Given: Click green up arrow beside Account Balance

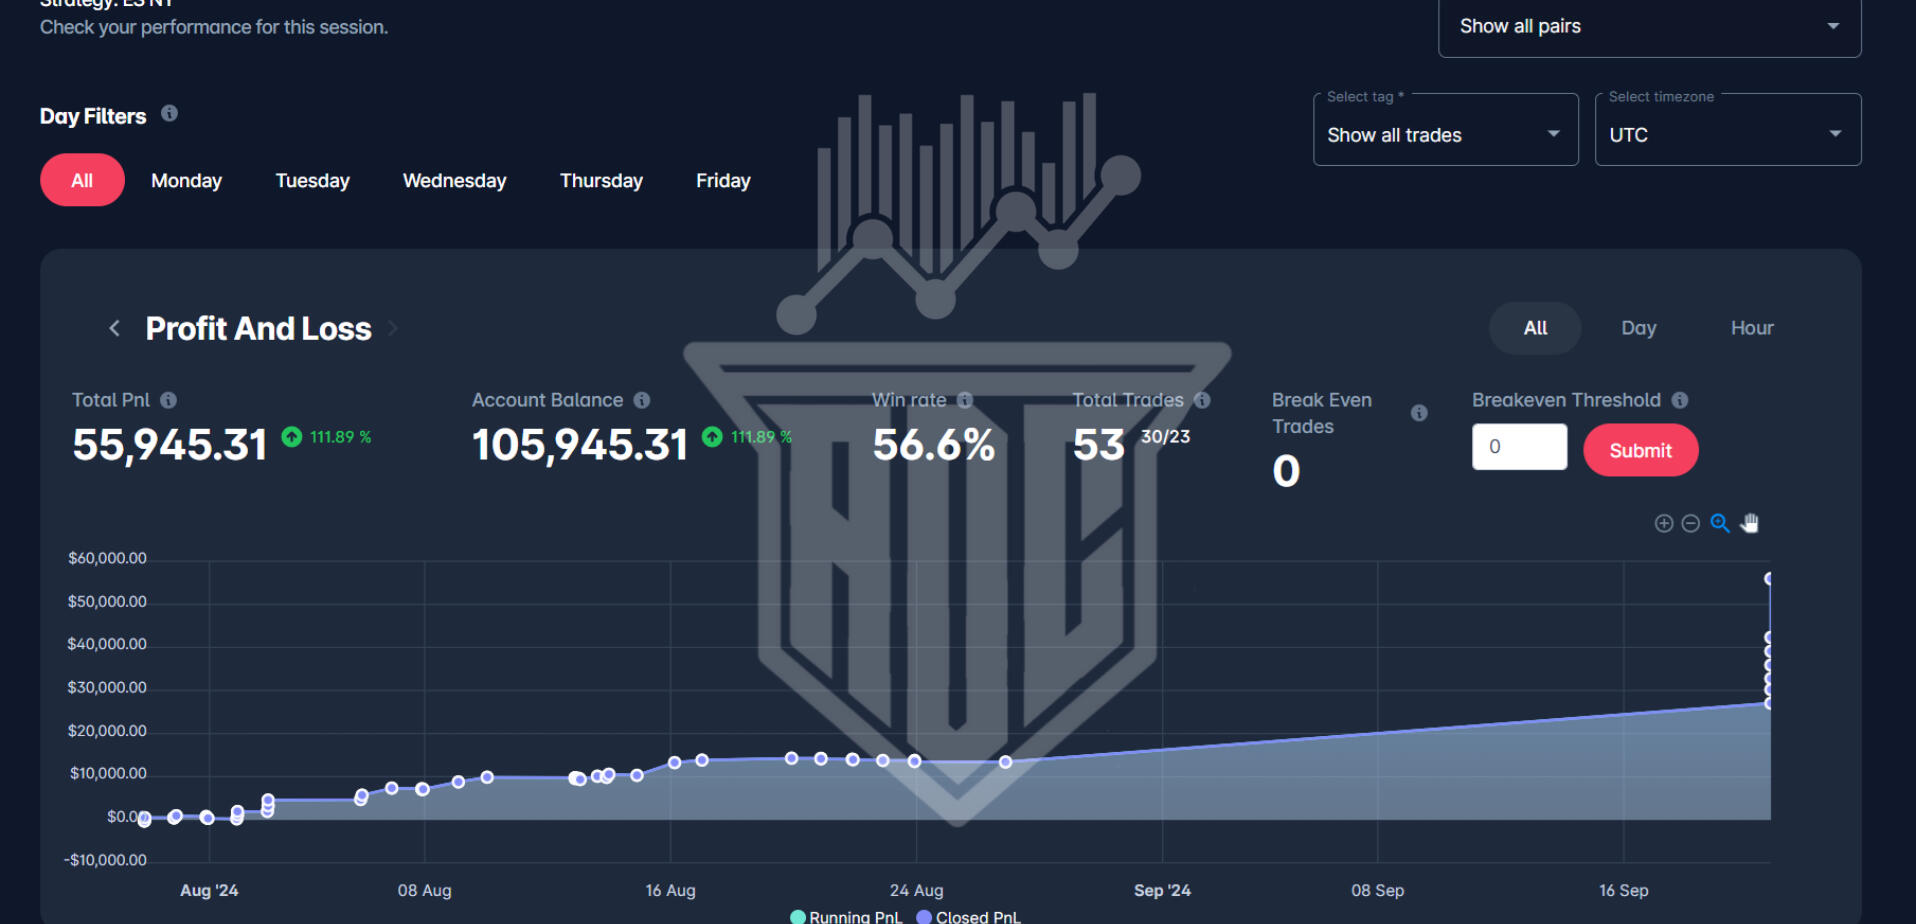Looking at the screenshot, I should [x=712, y=437].
